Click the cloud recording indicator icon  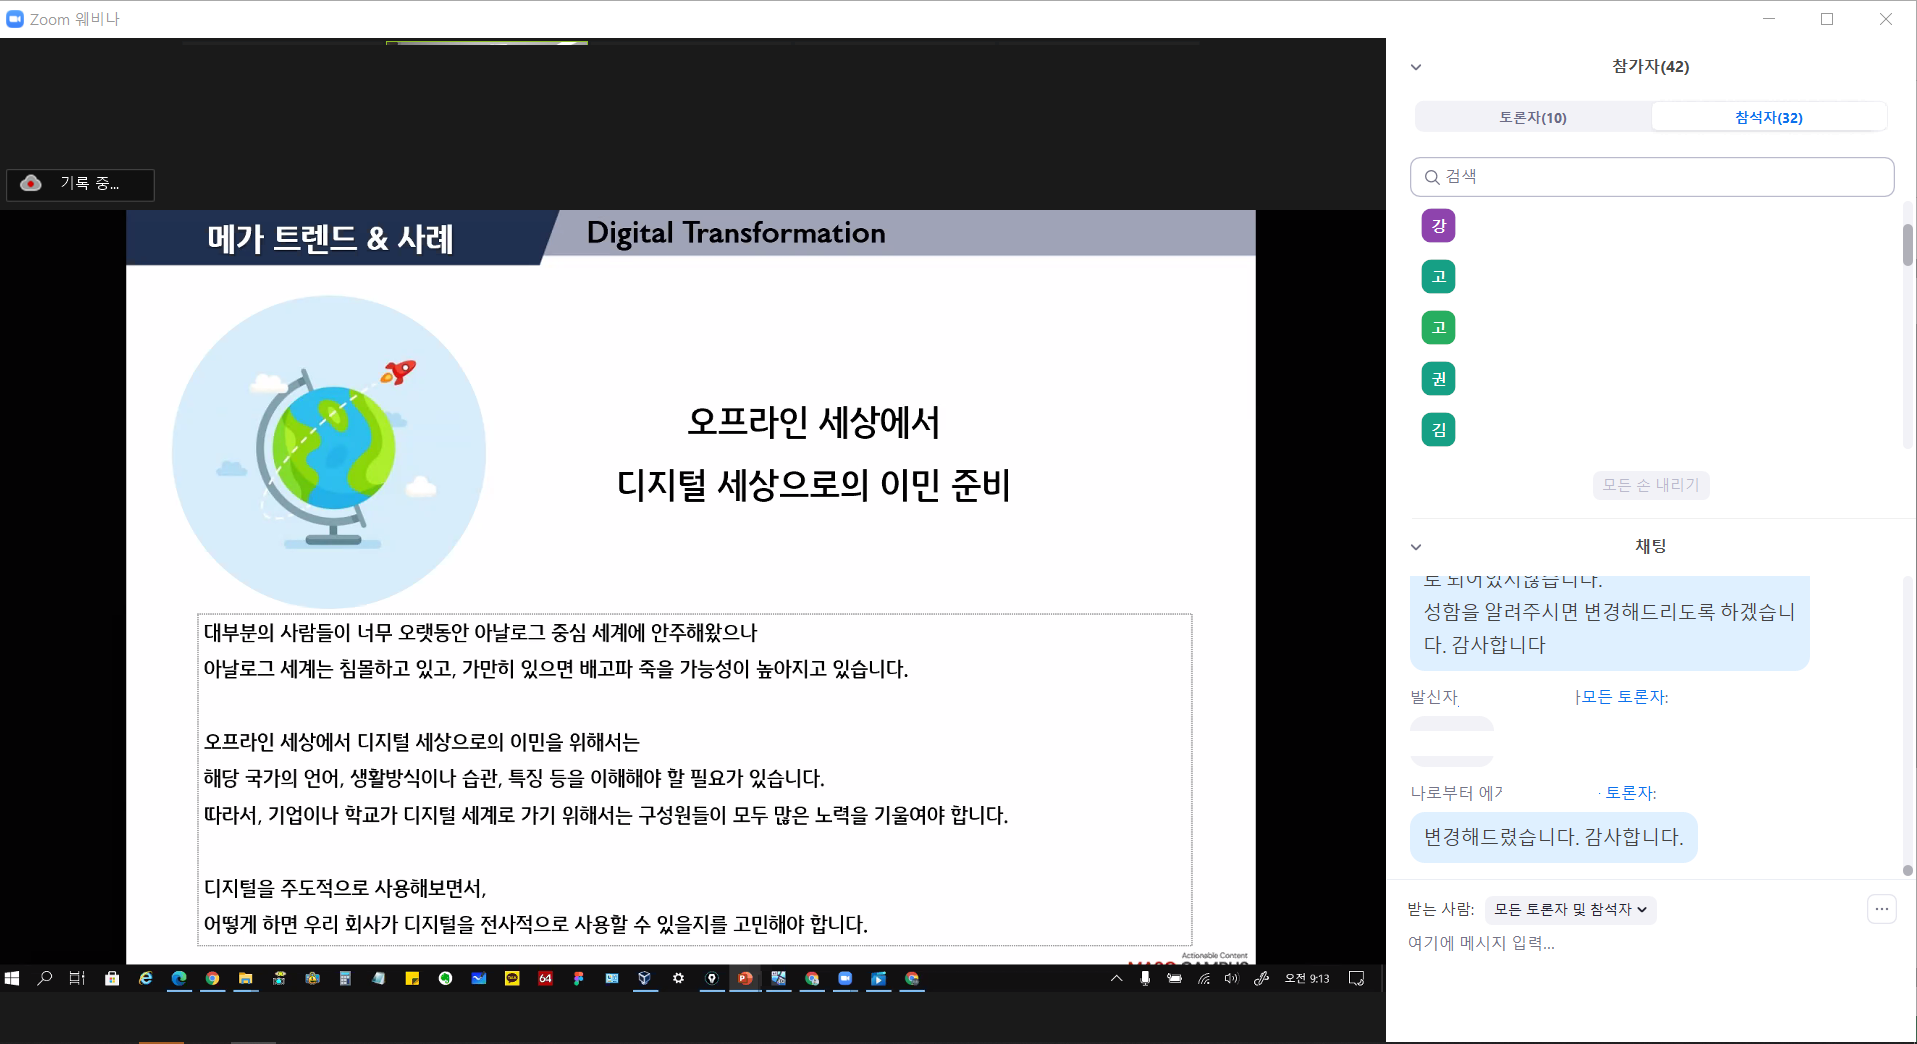[31, 183]
